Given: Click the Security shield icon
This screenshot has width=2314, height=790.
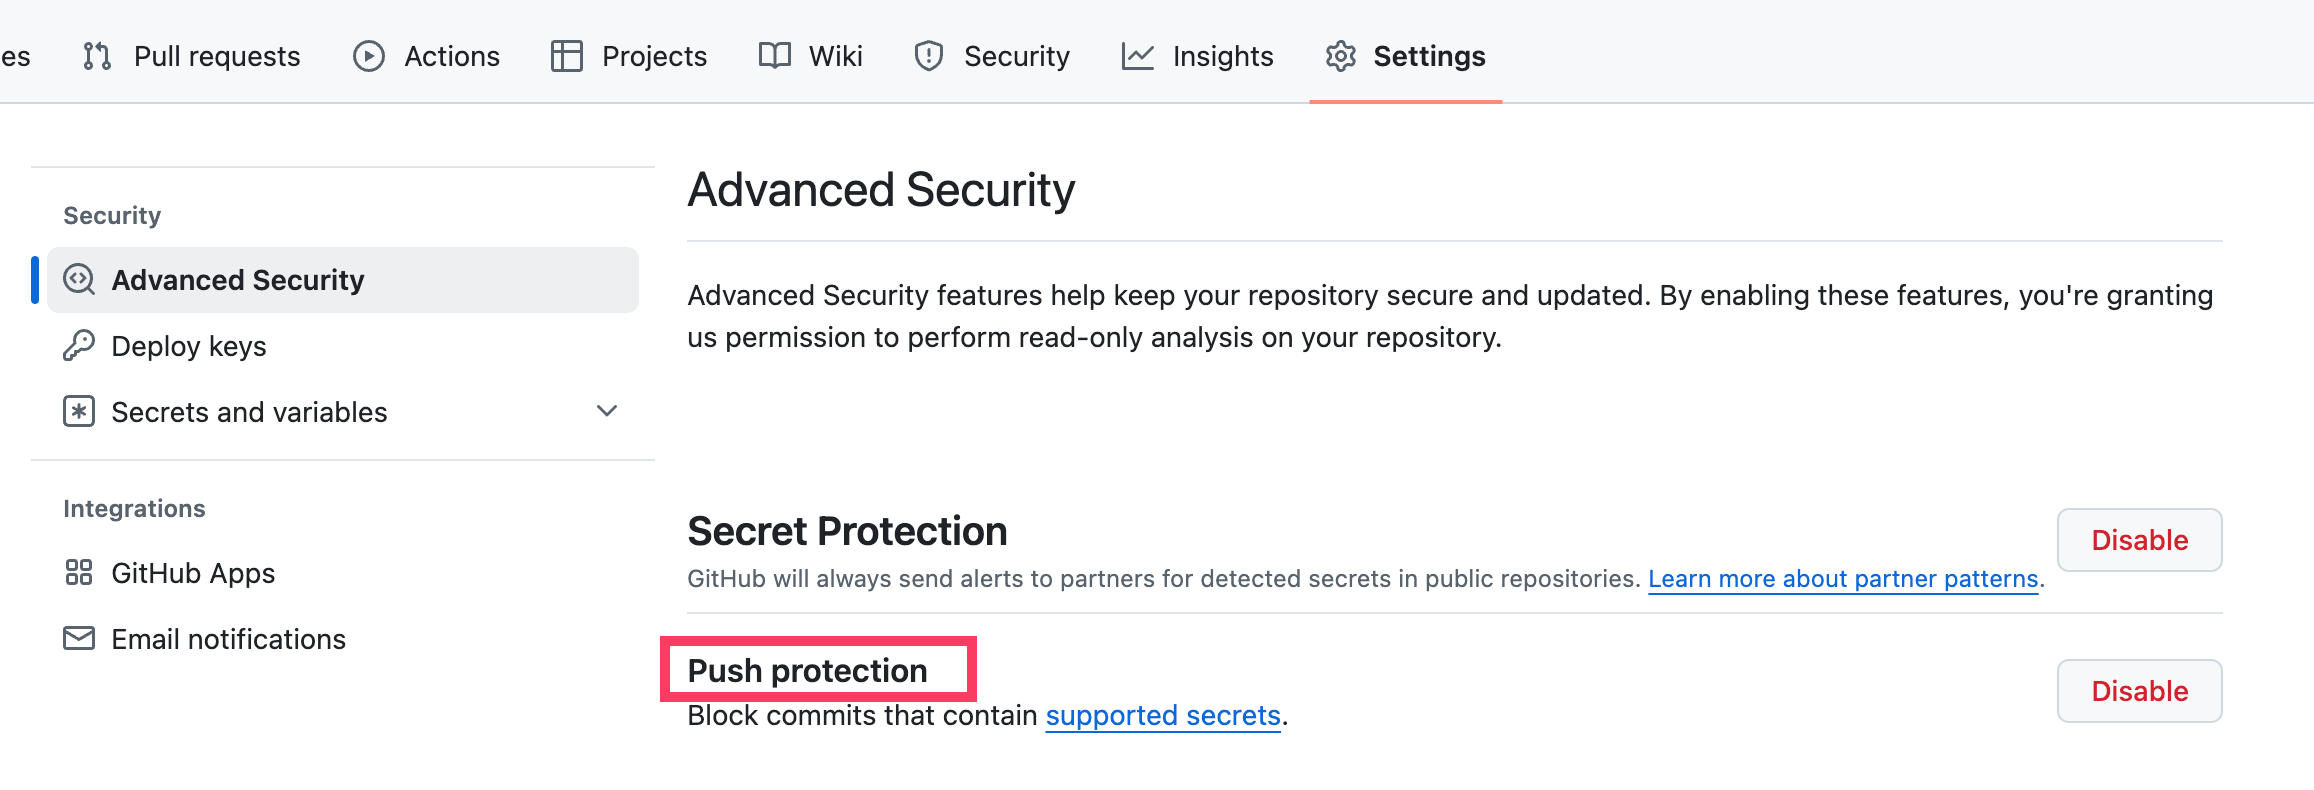Looking at the screenshot, I should [x=929, y=56].
